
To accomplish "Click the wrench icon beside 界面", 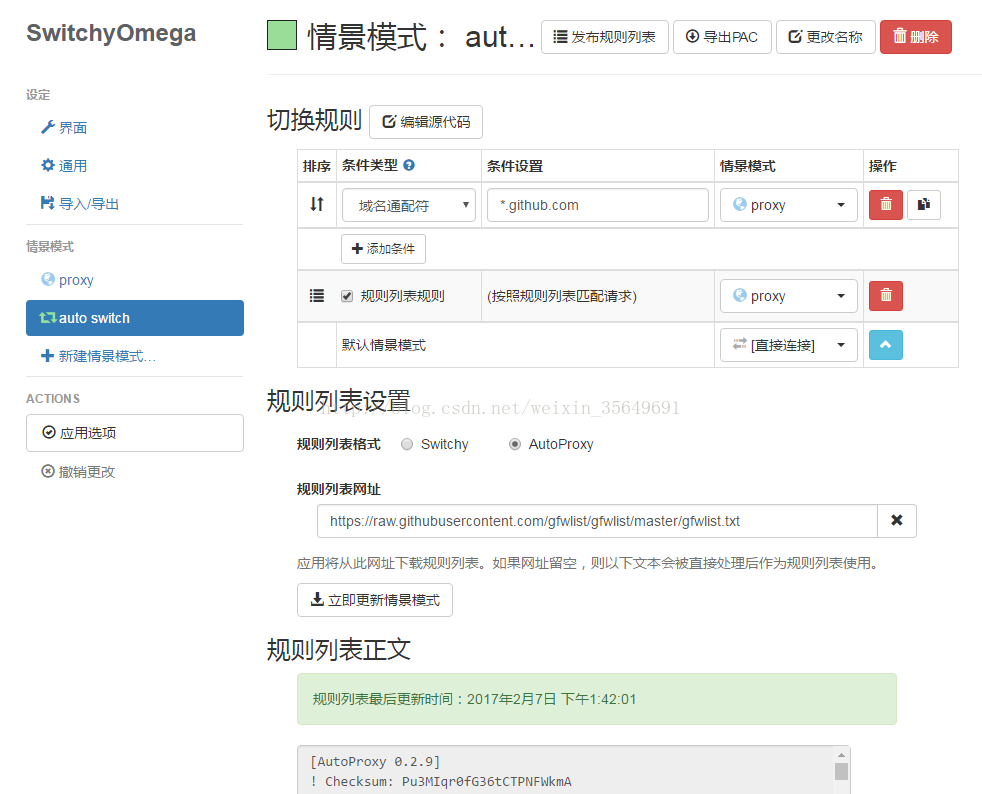I will click(x=48, y=127).
